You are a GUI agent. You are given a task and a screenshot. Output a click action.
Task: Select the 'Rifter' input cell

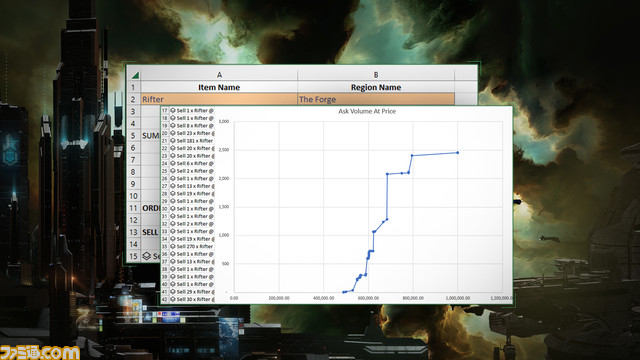[x=219, y=99]
